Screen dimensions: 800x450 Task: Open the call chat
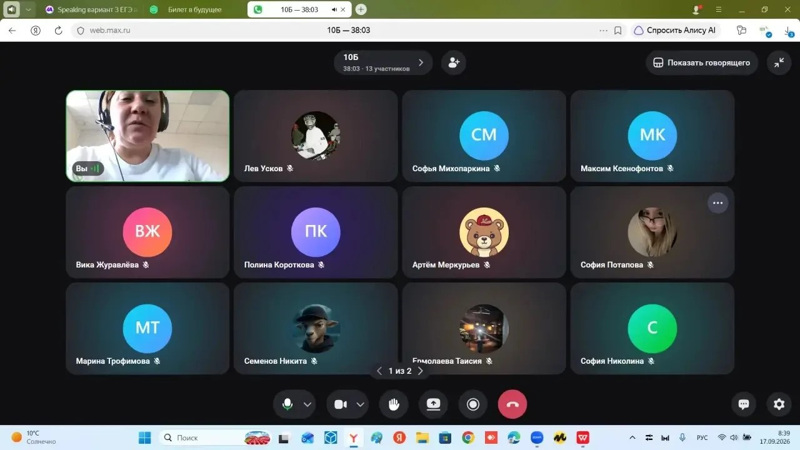coord(743,404)
